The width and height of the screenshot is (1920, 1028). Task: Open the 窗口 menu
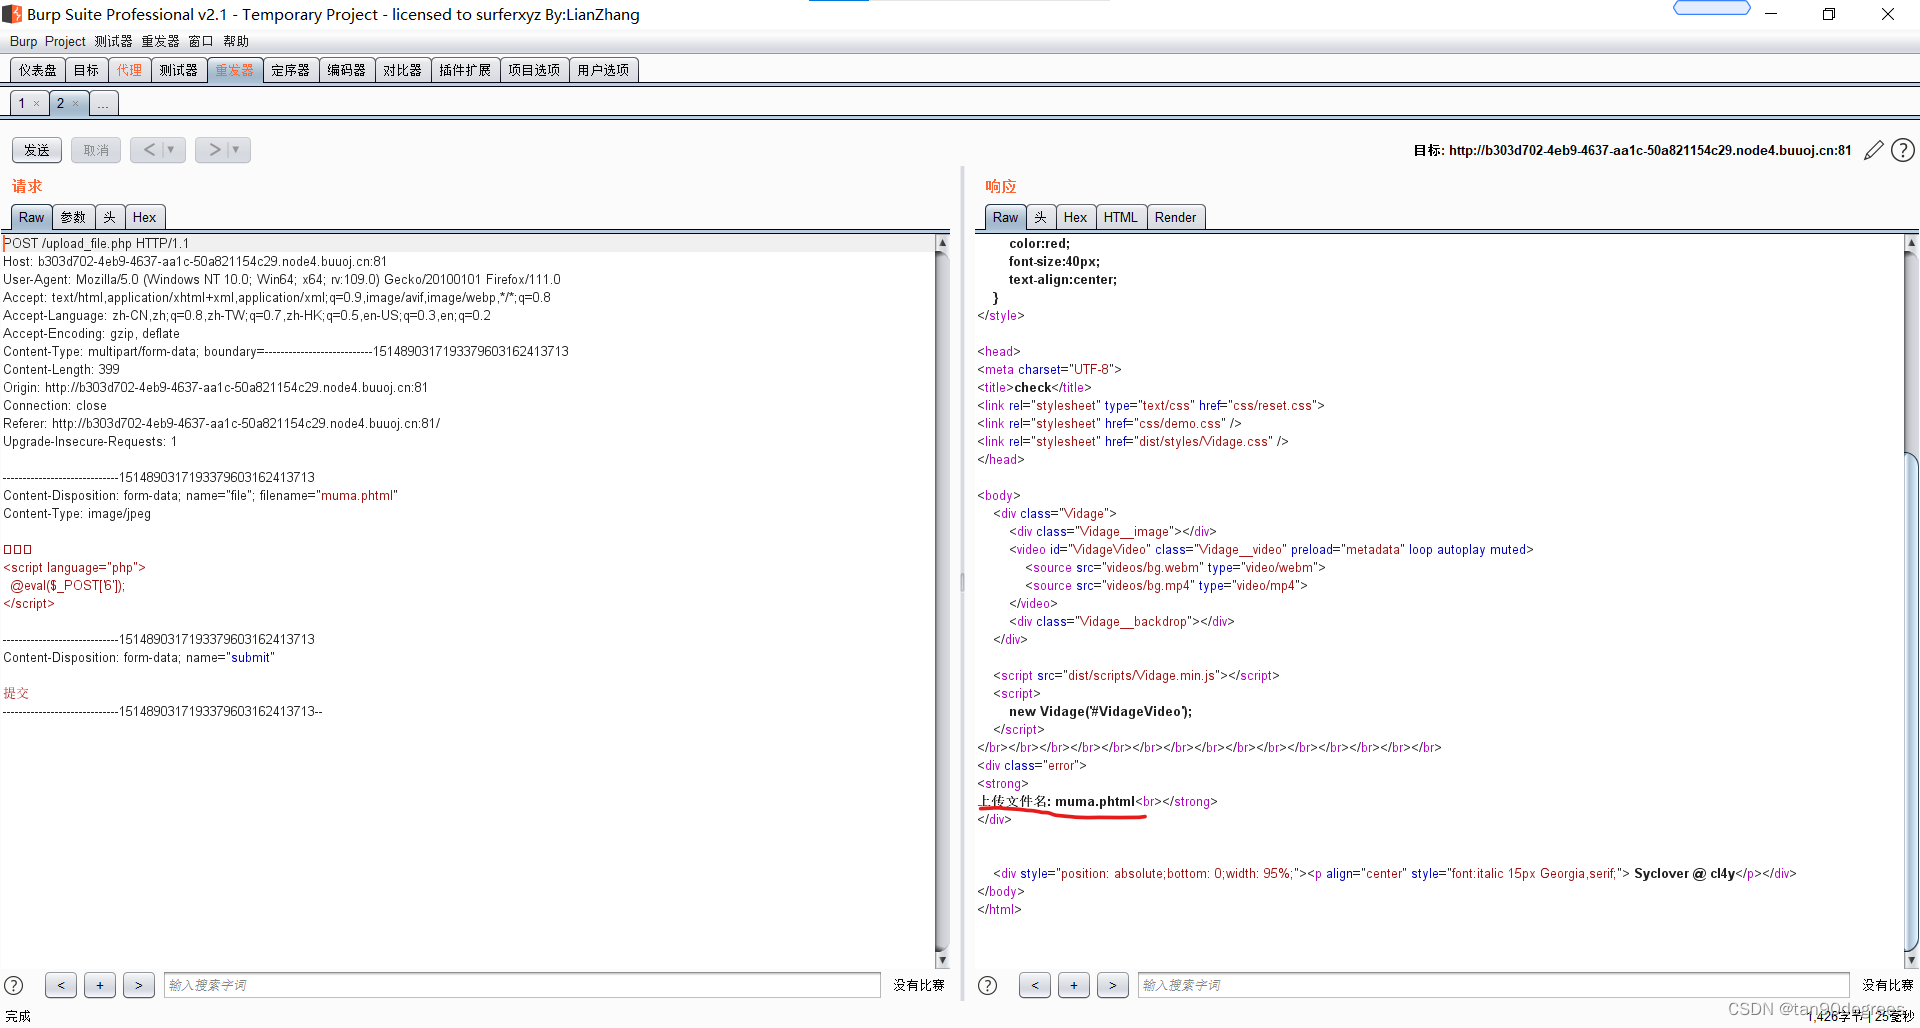pyautogui.click(x=201, y=41)
